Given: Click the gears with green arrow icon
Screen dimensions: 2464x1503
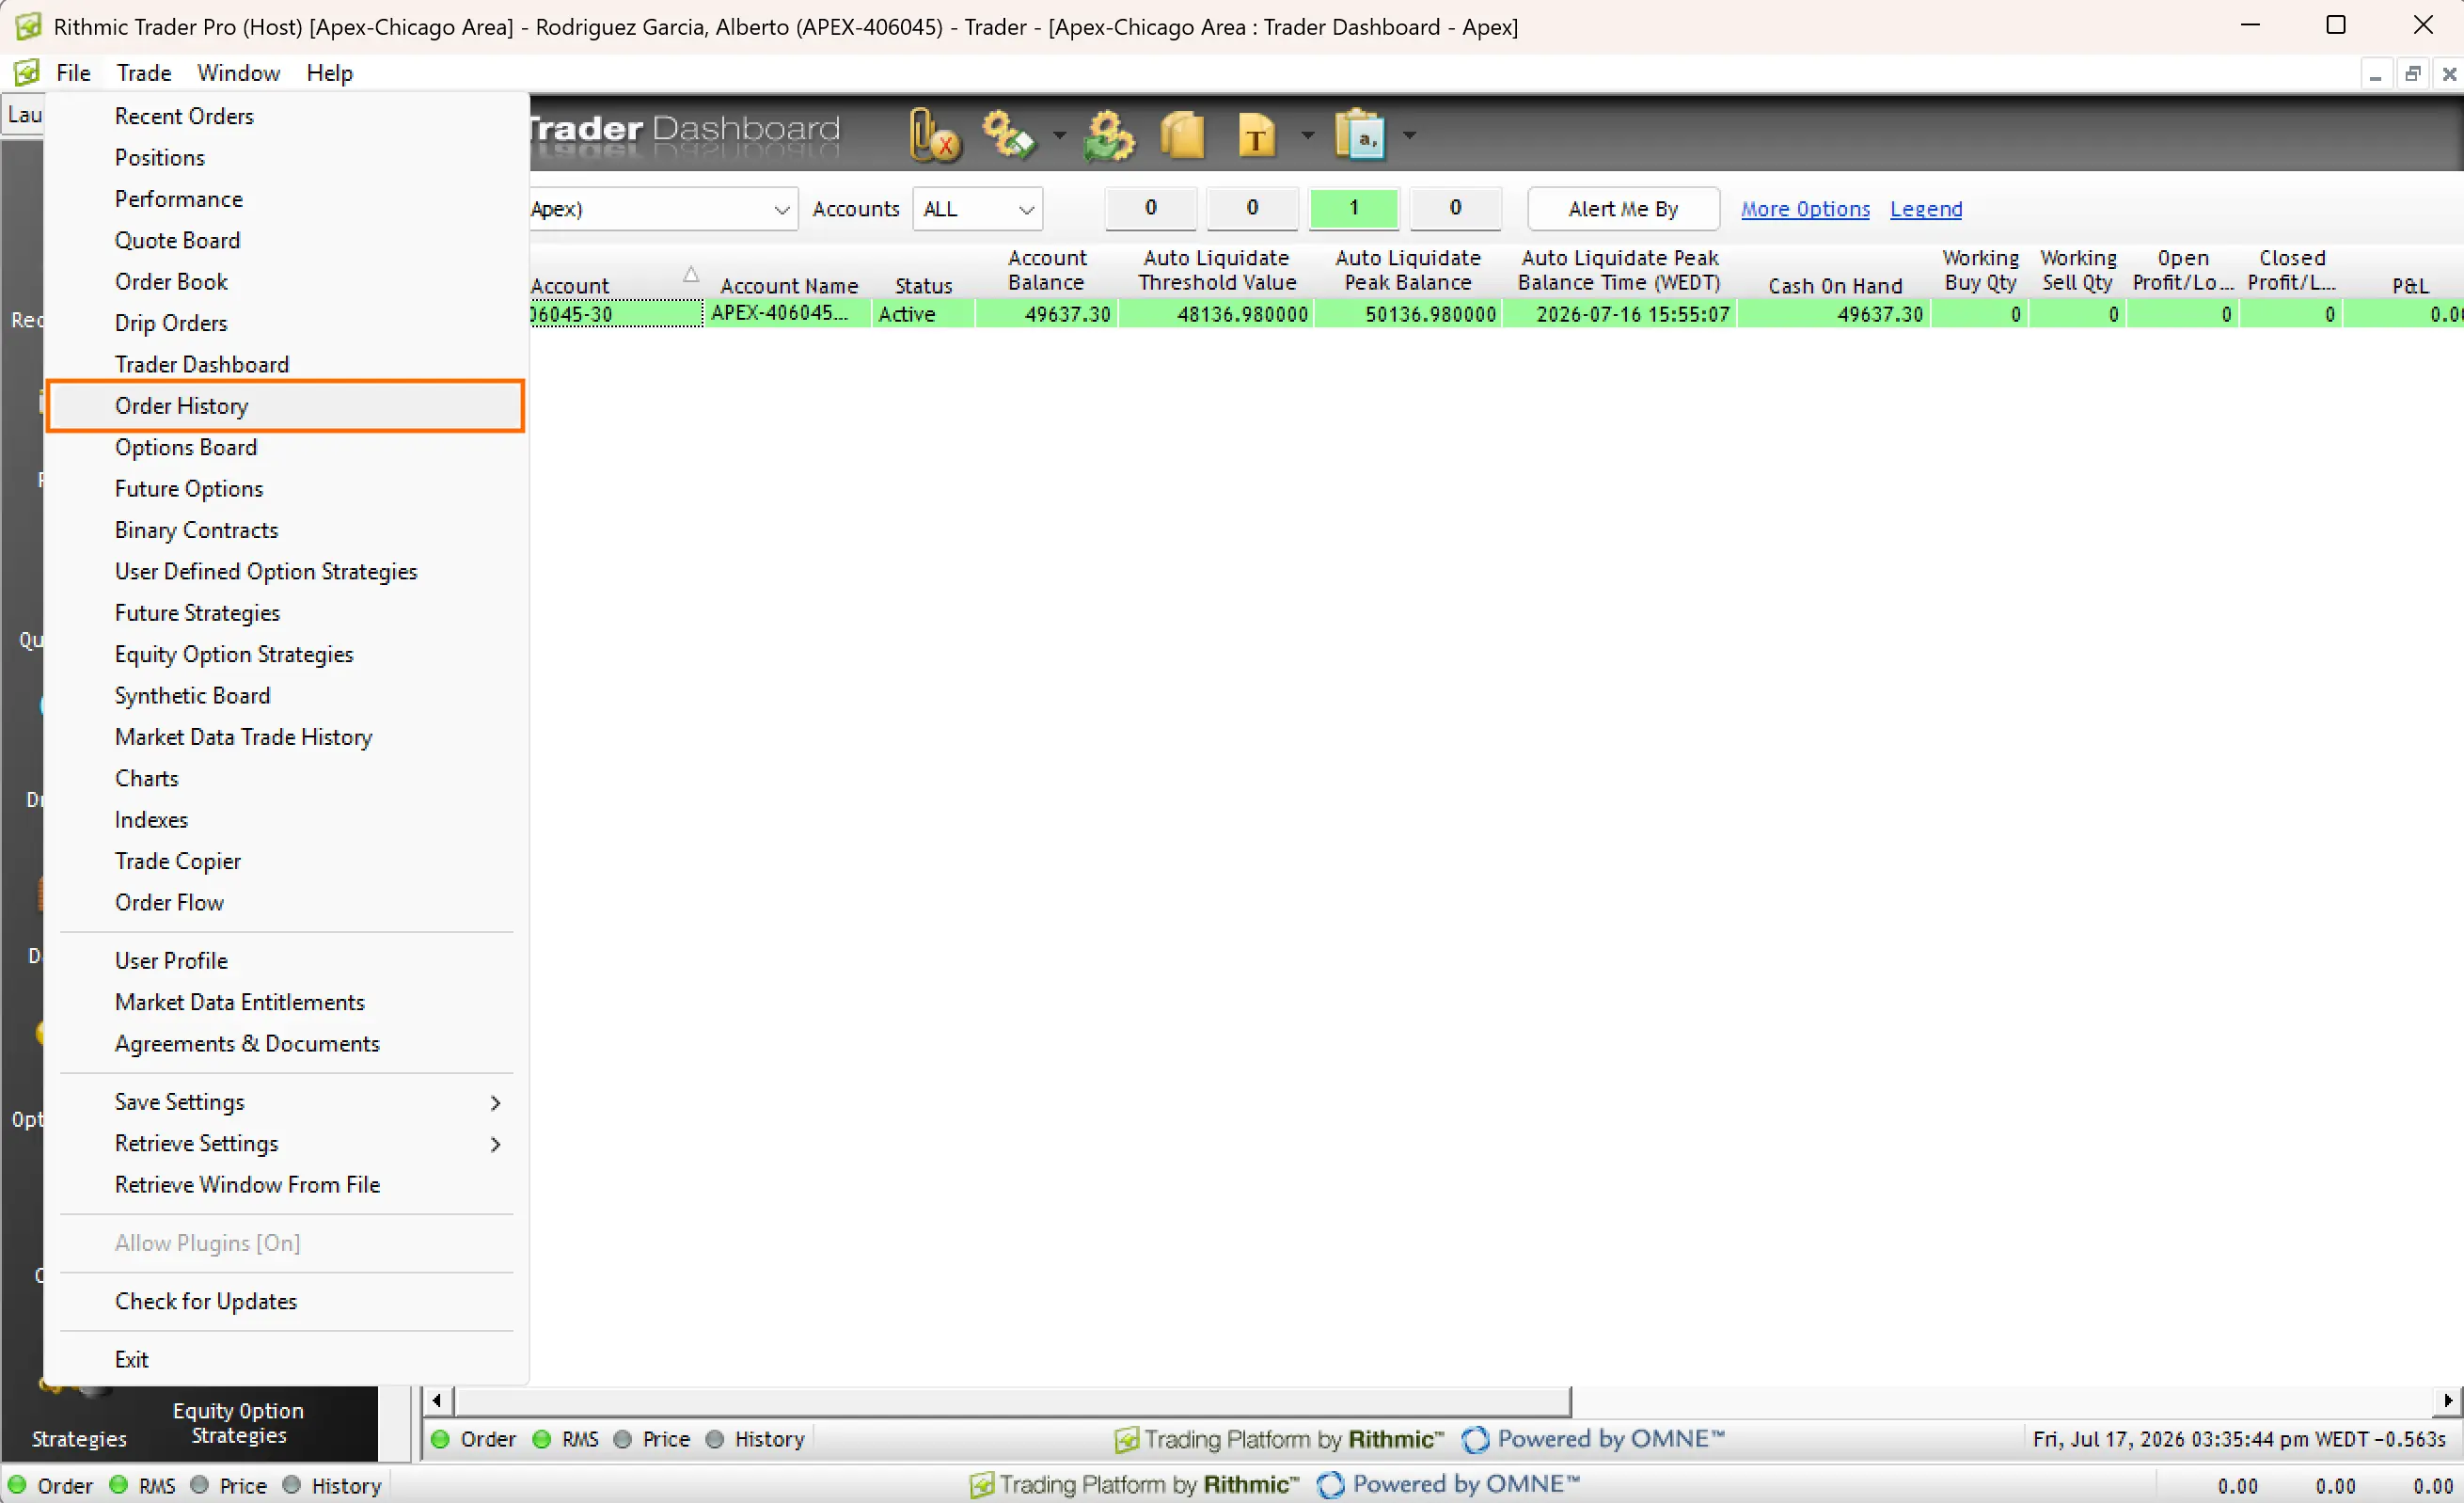Looking at the screenshot, I should [x=1108, y=135].
